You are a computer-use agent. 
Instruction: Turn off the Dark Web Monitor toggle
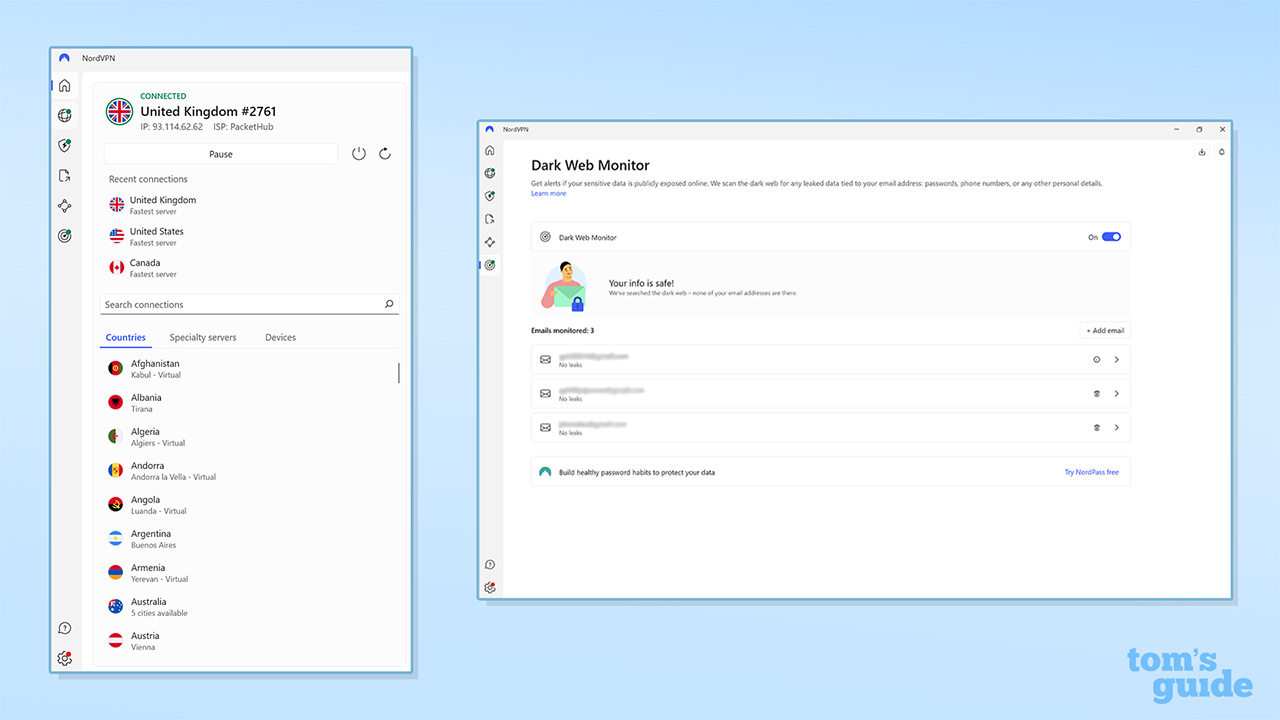point(1111,237)
